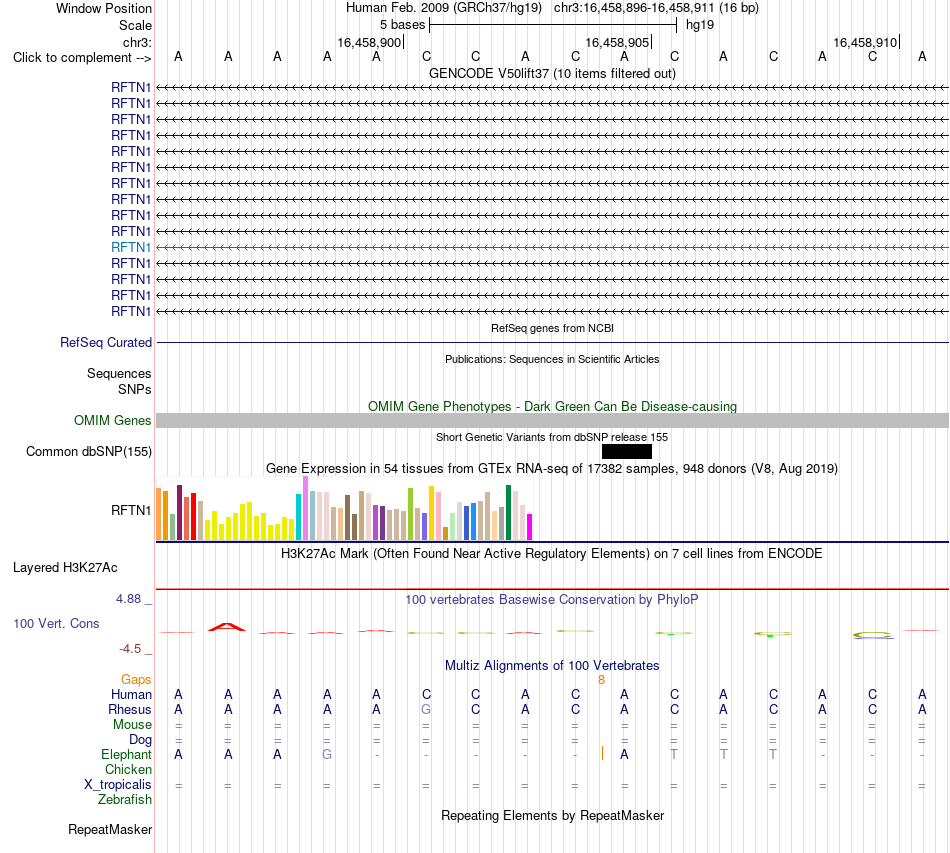Open Common dbSNP(155) track label
Viewport: 950px width, 853px height.
(89, 451)
